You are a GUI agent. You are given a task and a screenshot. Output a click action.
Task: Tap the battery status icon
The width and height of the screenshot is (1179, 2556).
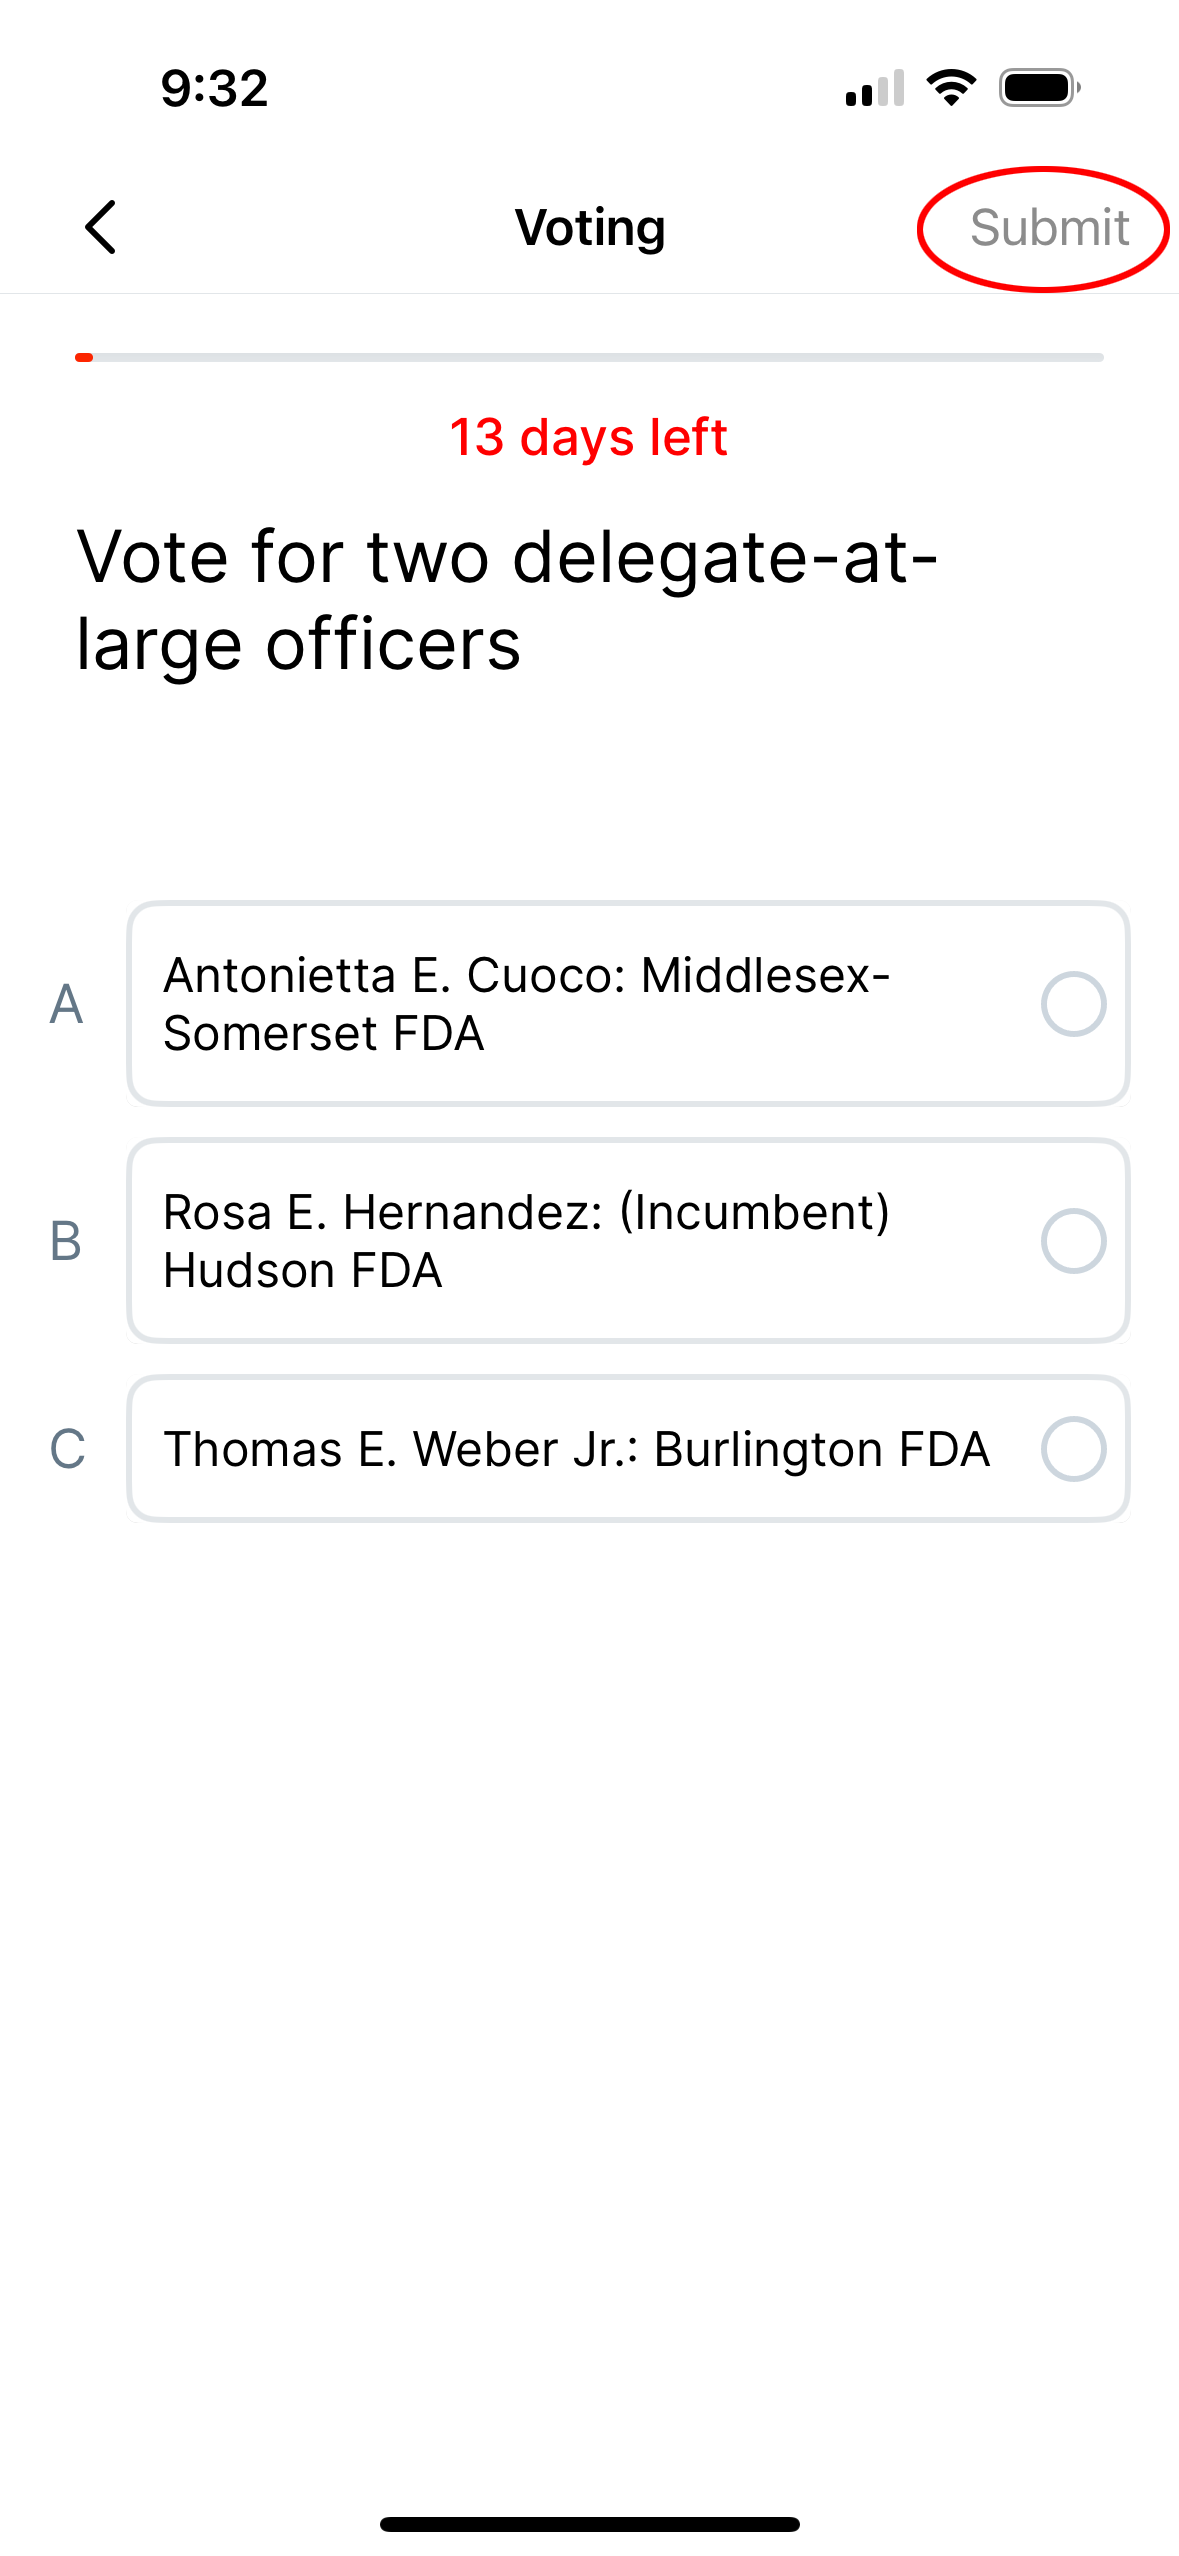pos(1040,88)
